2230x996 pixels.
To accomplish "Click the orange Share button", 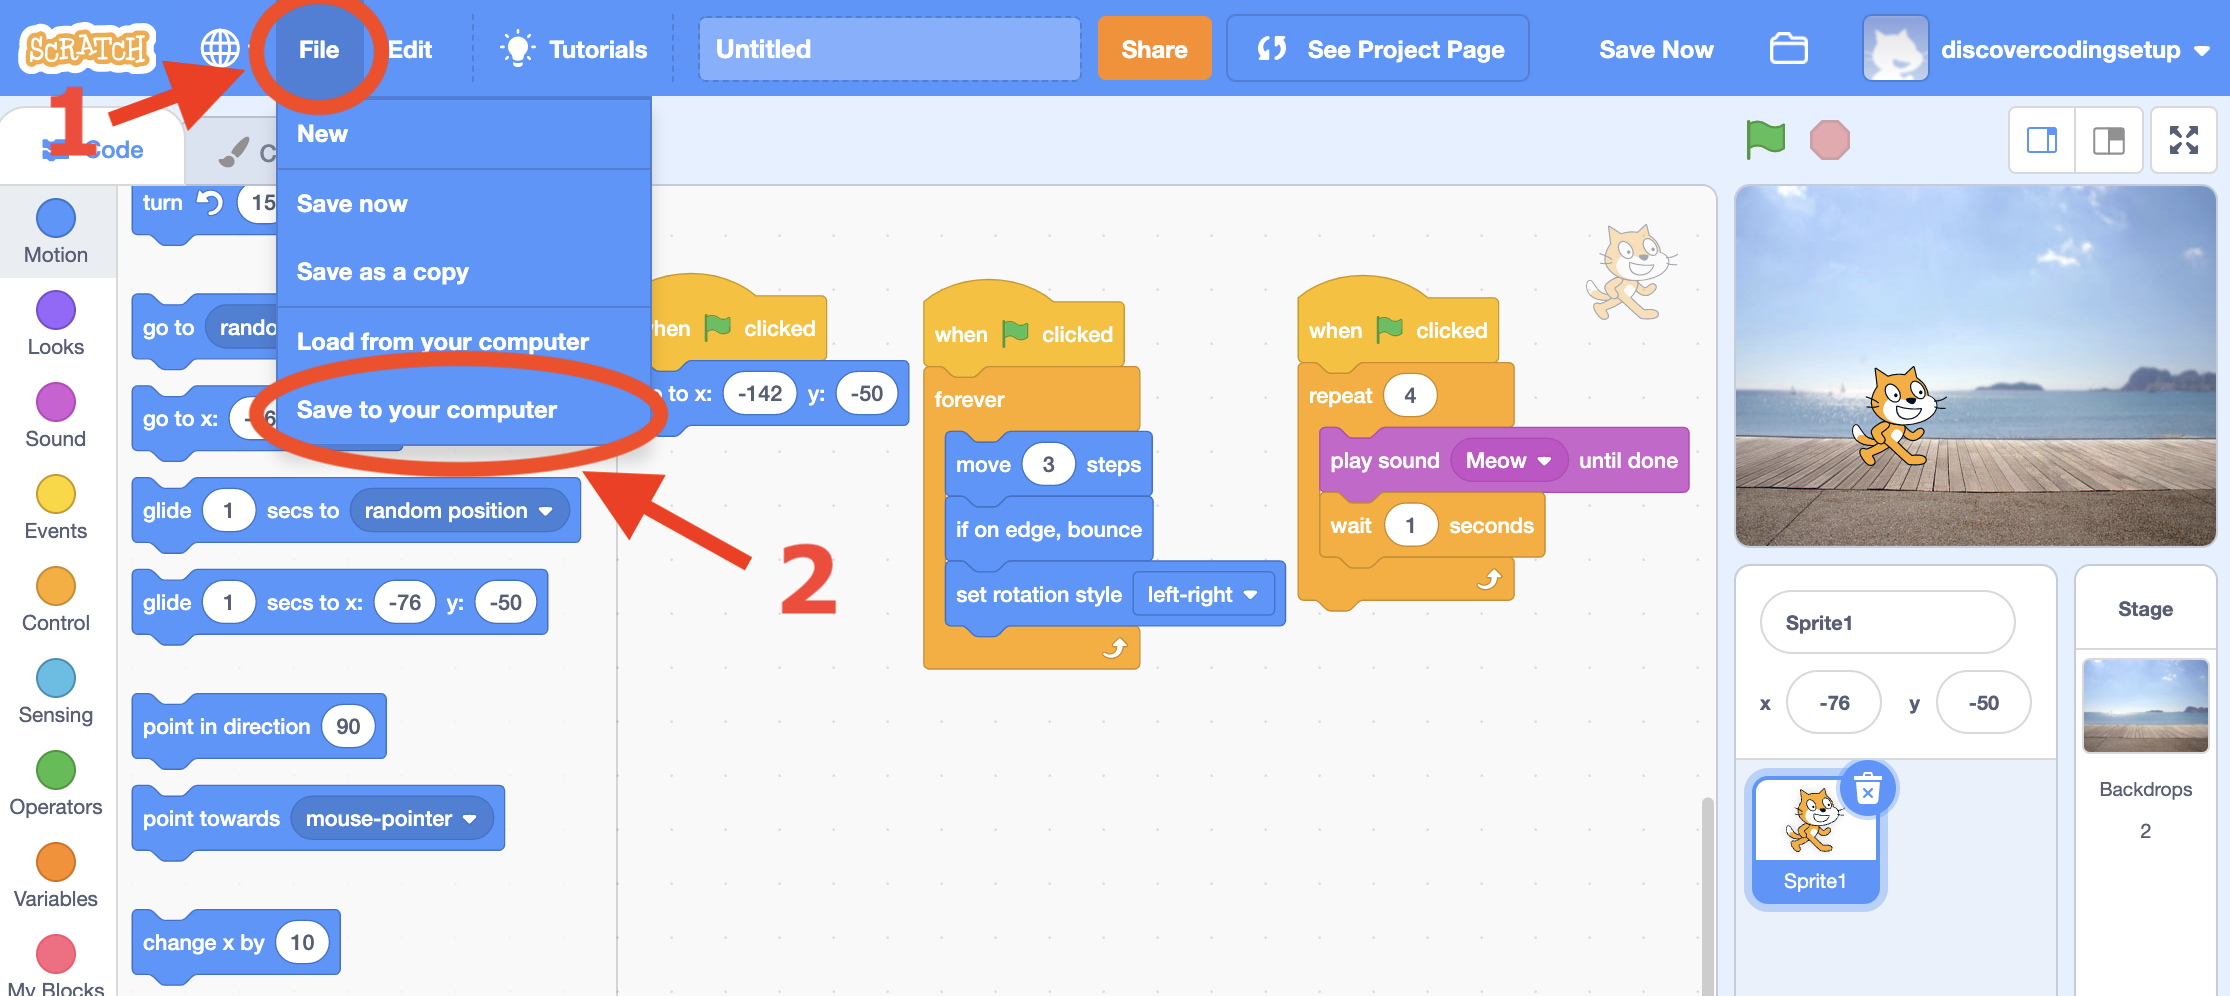I will 1154,49.
